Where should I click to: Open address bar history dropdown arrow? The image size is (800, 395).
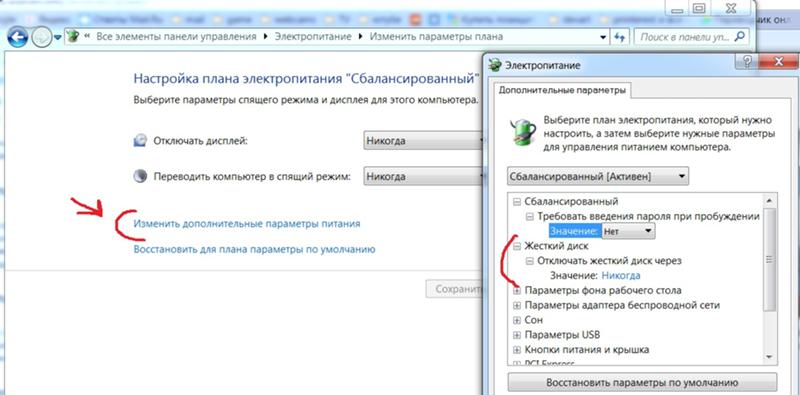(604, 37)
